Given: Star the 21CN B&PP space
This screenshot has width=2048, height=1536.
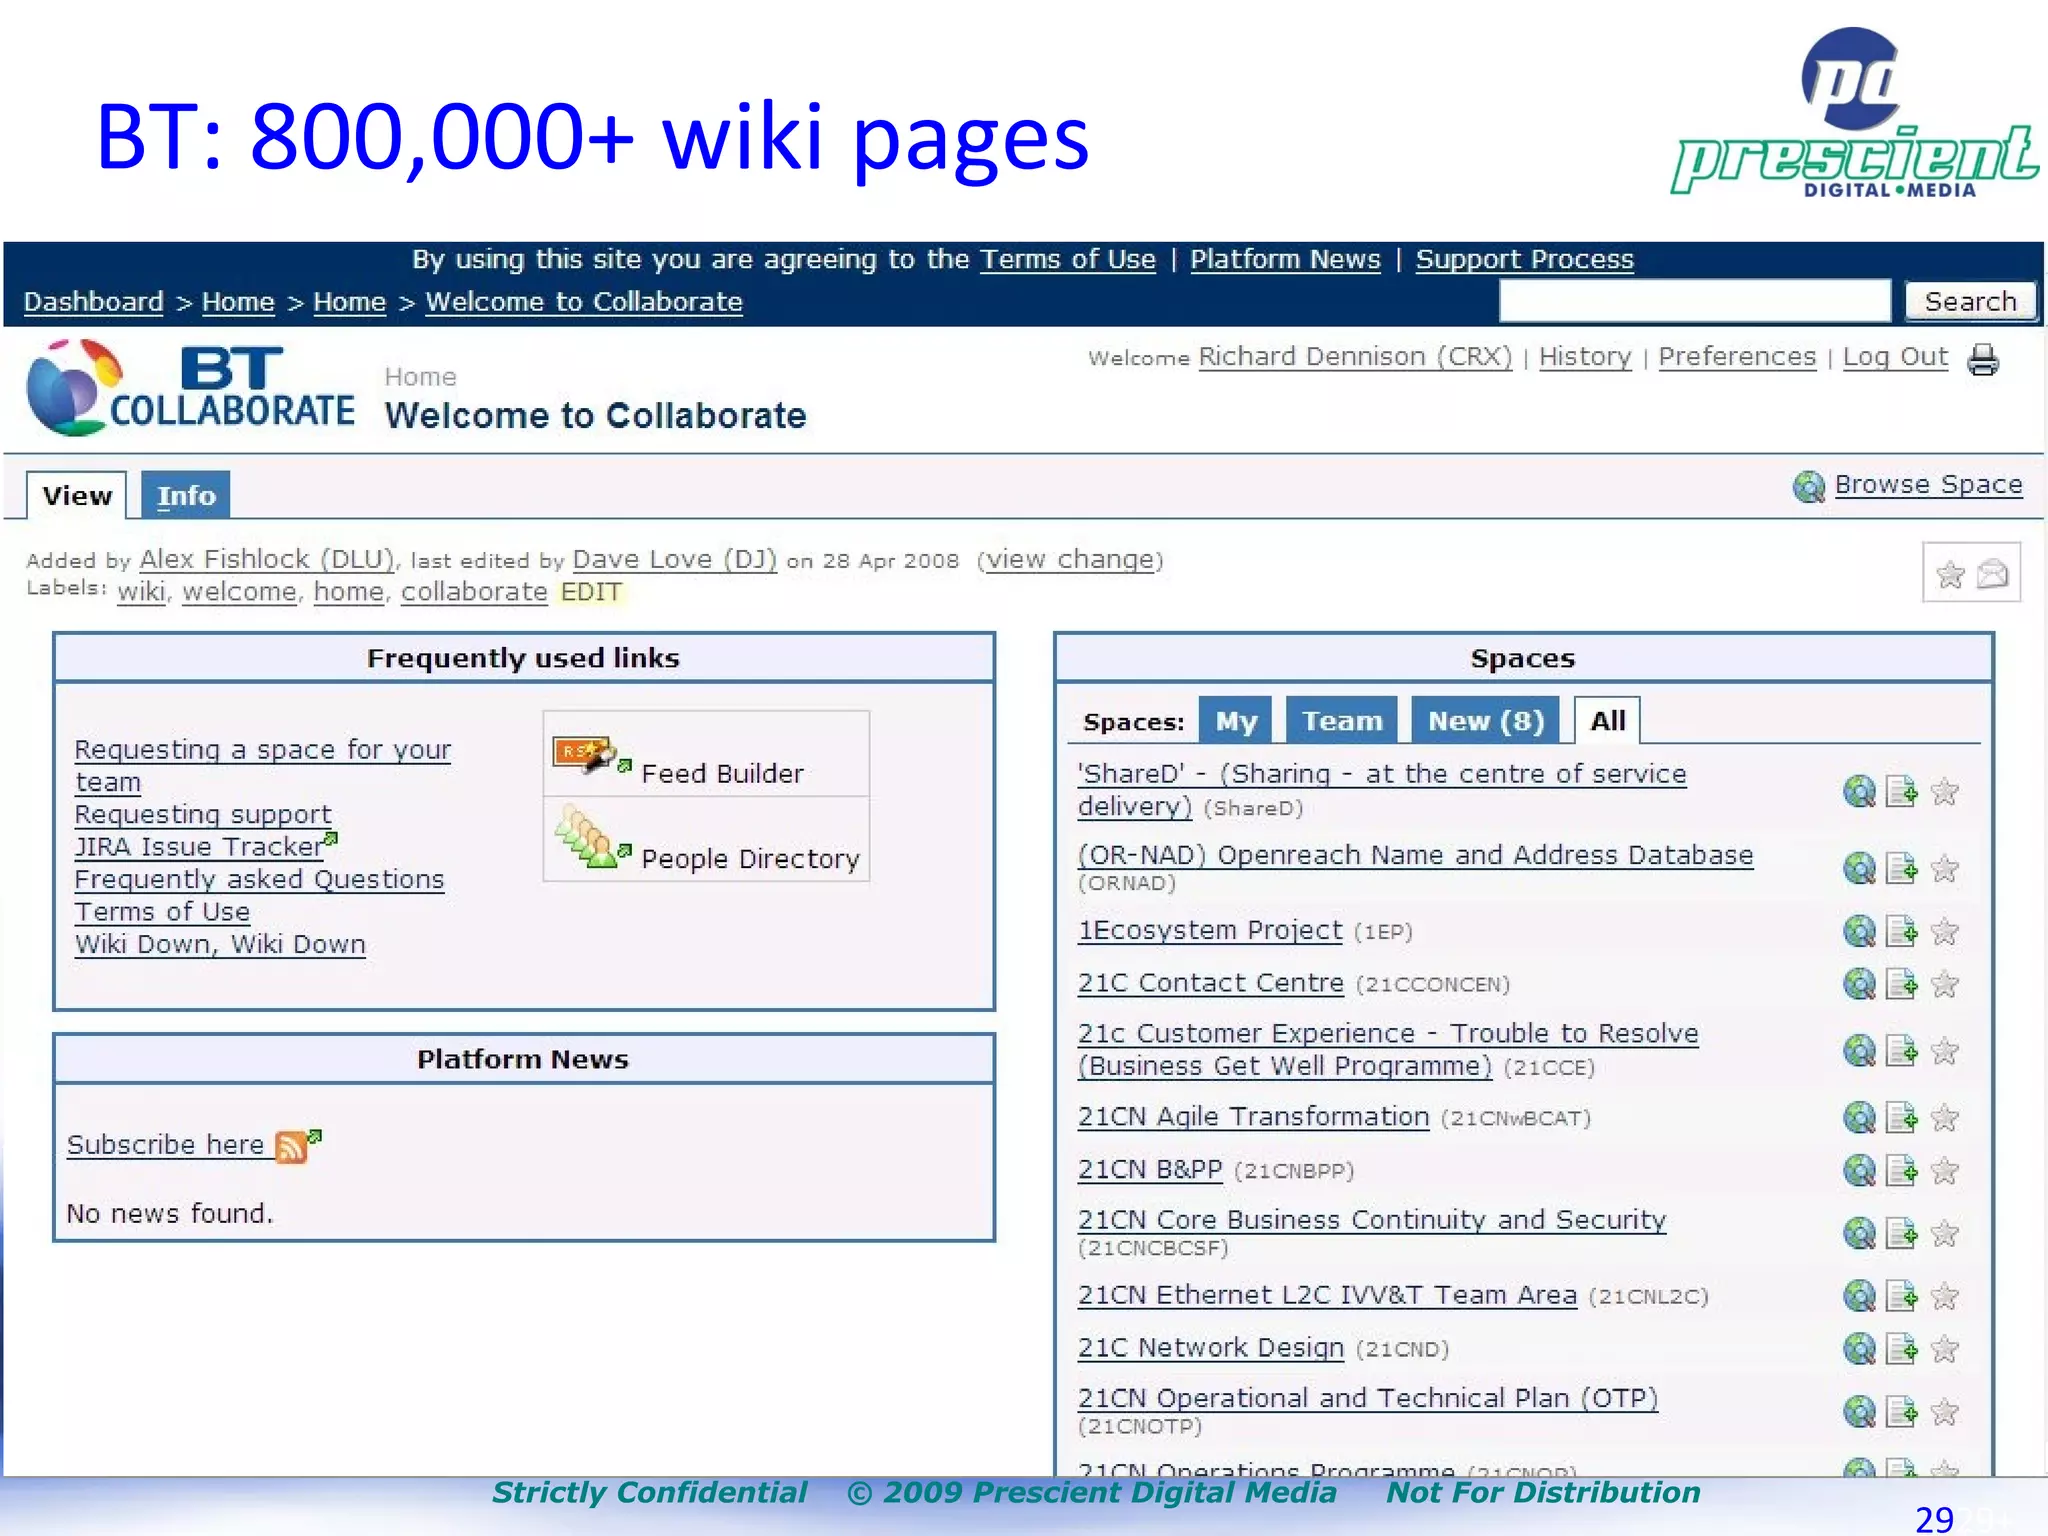Looking at the screenshot, I should (x=1944, y=1170).
